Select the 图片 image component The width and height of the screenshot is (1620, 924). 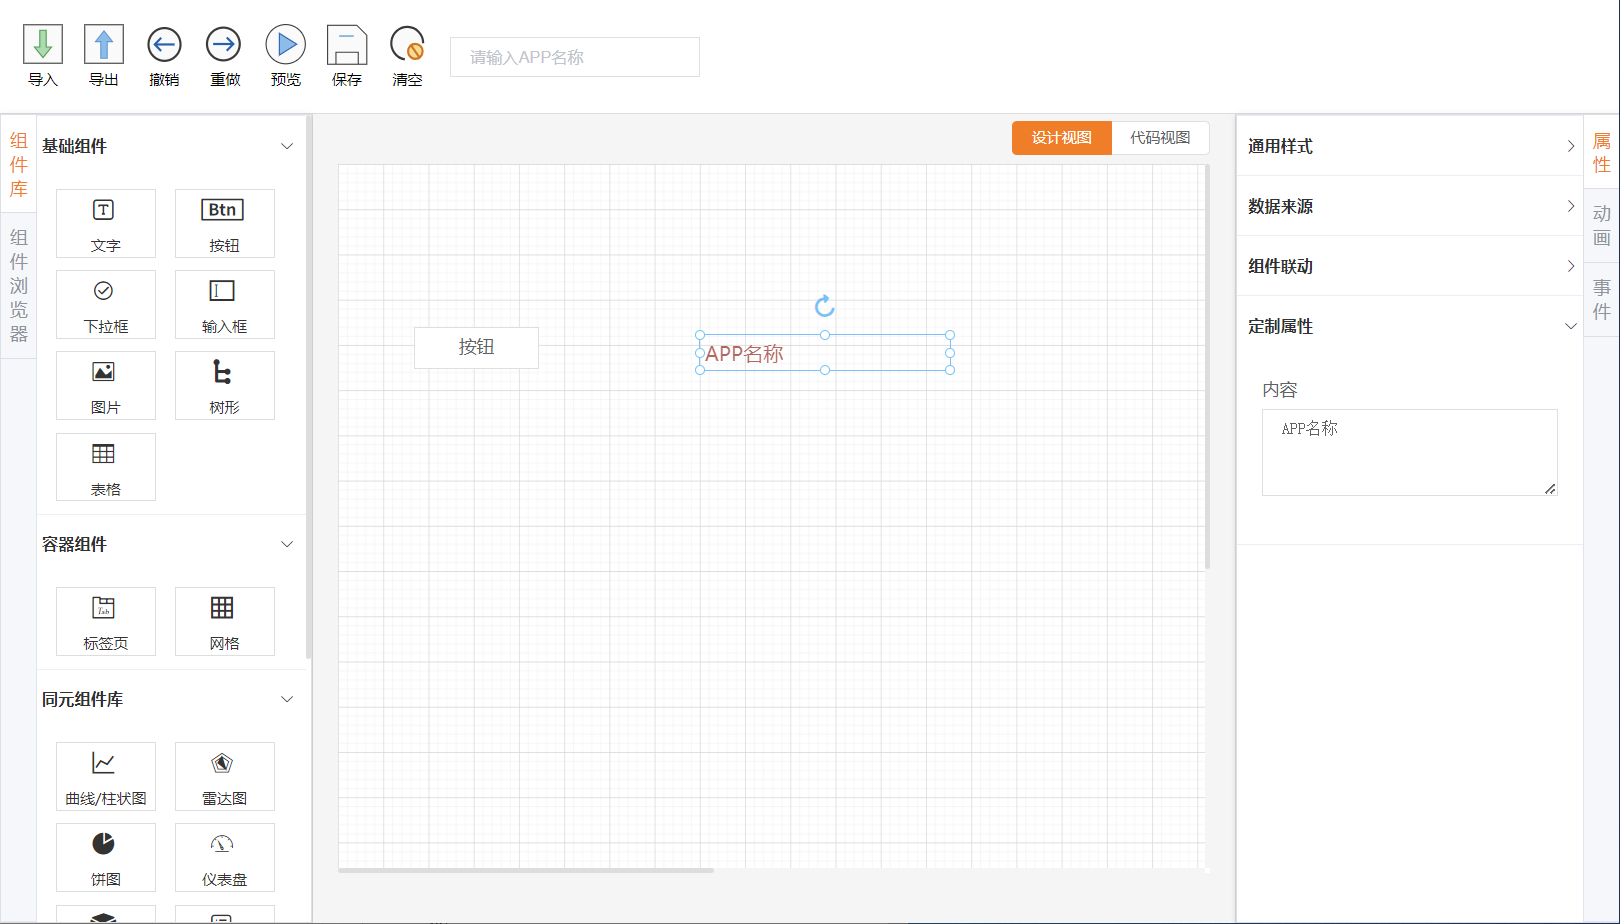[x=106, y=386]
